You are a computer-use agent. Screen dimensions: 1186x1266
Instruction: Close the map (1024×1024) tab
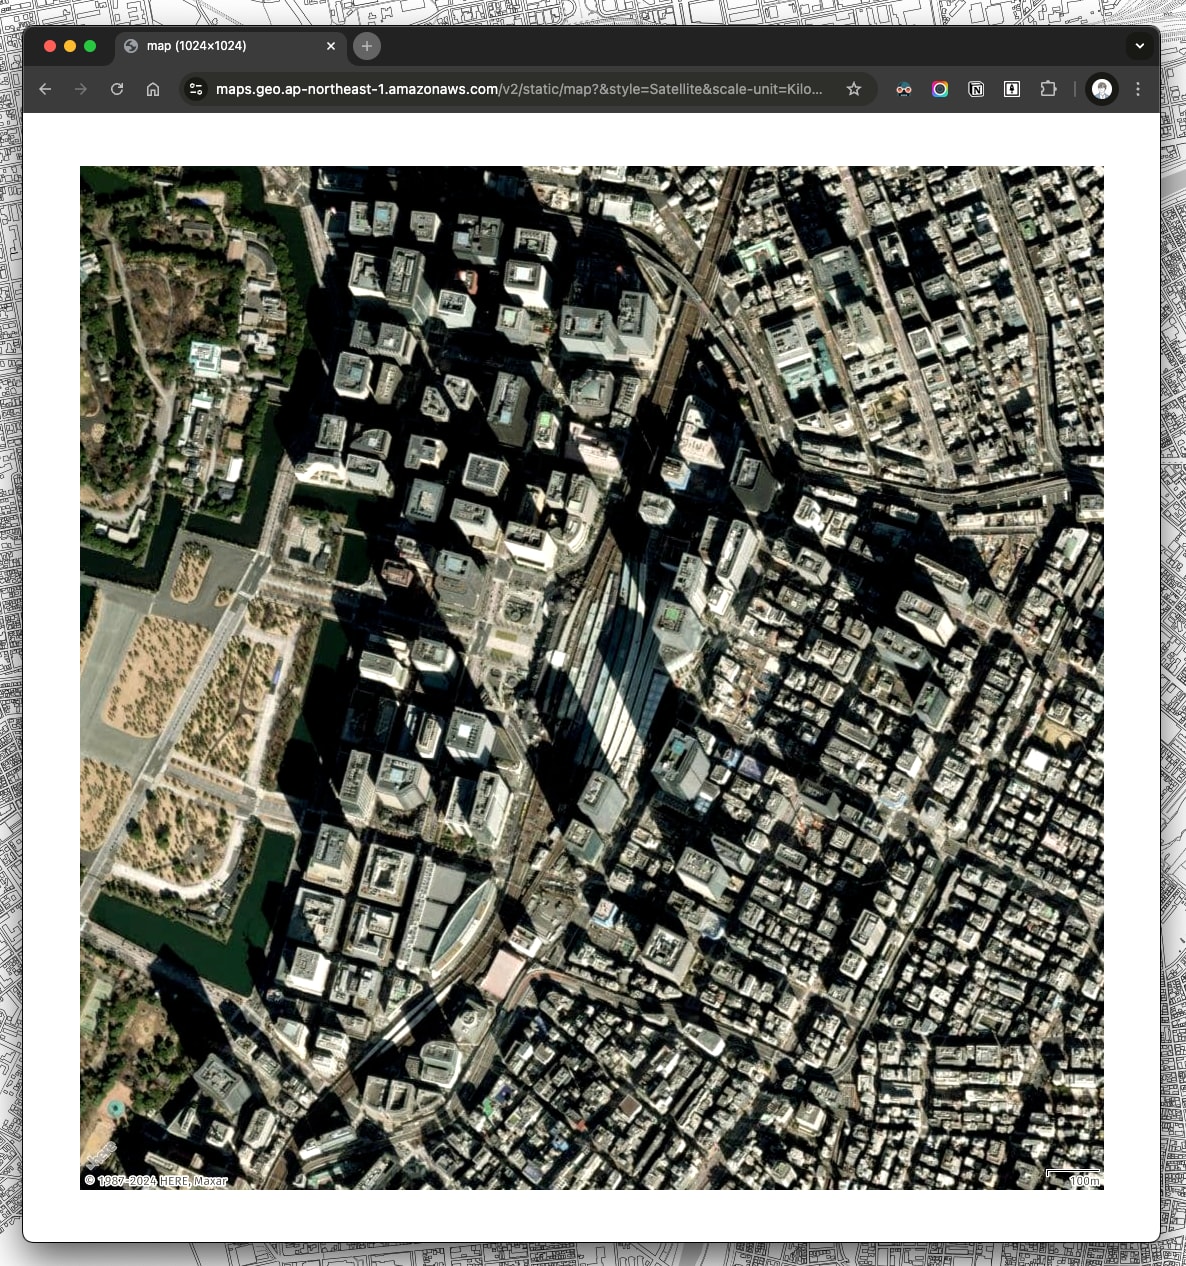coord(331,46)
